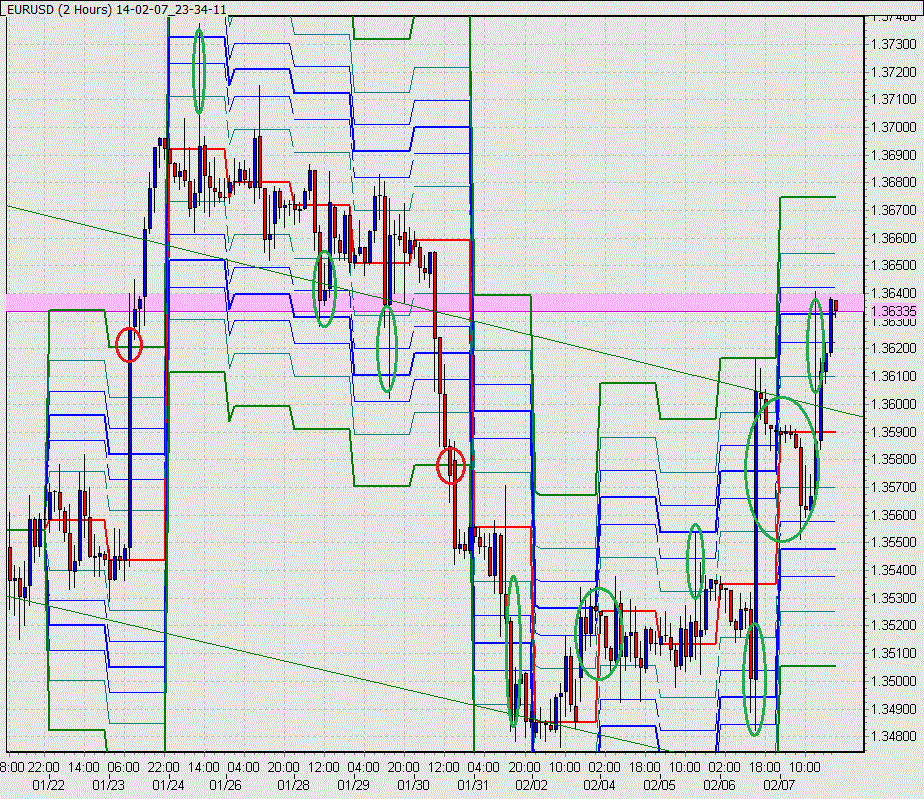This screenshot has width=924, height=799.
Task: Click the 1.36000 price axis label
Action: pyautogui.click(x=893, y=404)
